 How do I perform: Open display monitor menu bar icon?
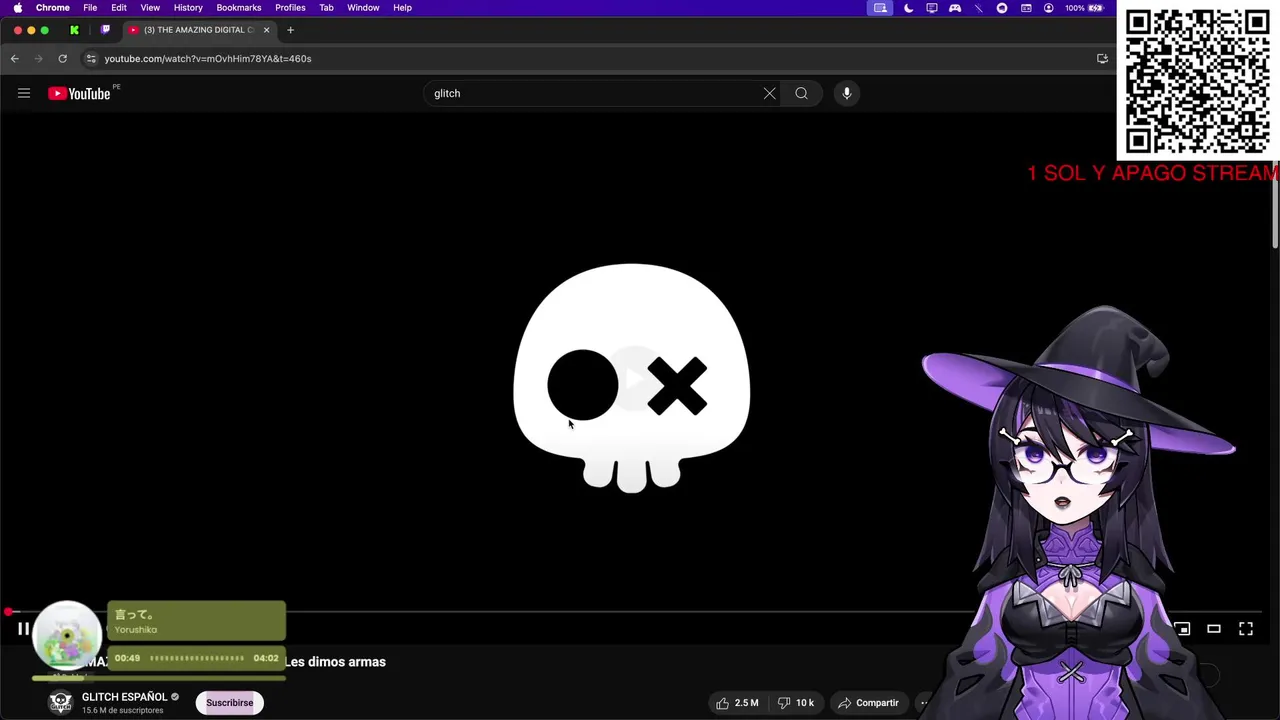pyautogui.click(x=932, y=8)
